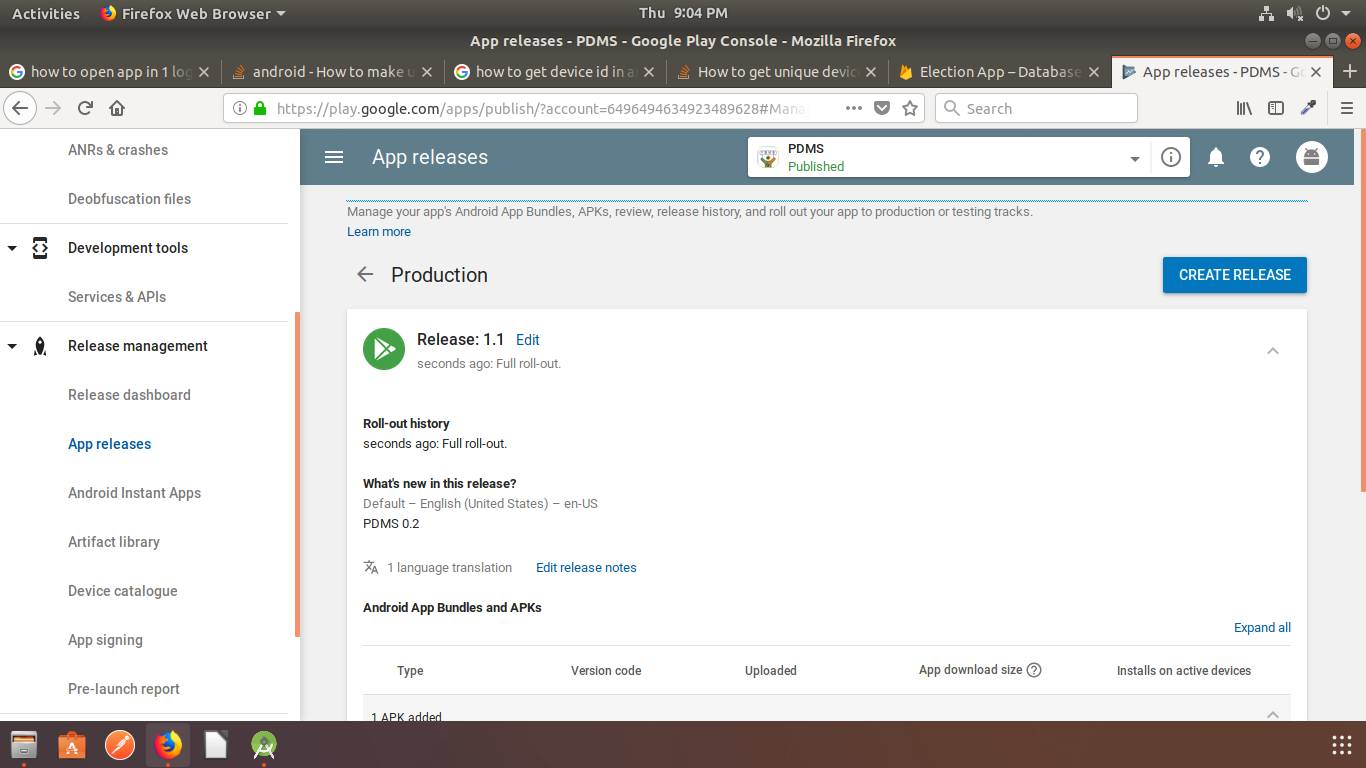Open Deobfuscation files page

coord(129,199)
